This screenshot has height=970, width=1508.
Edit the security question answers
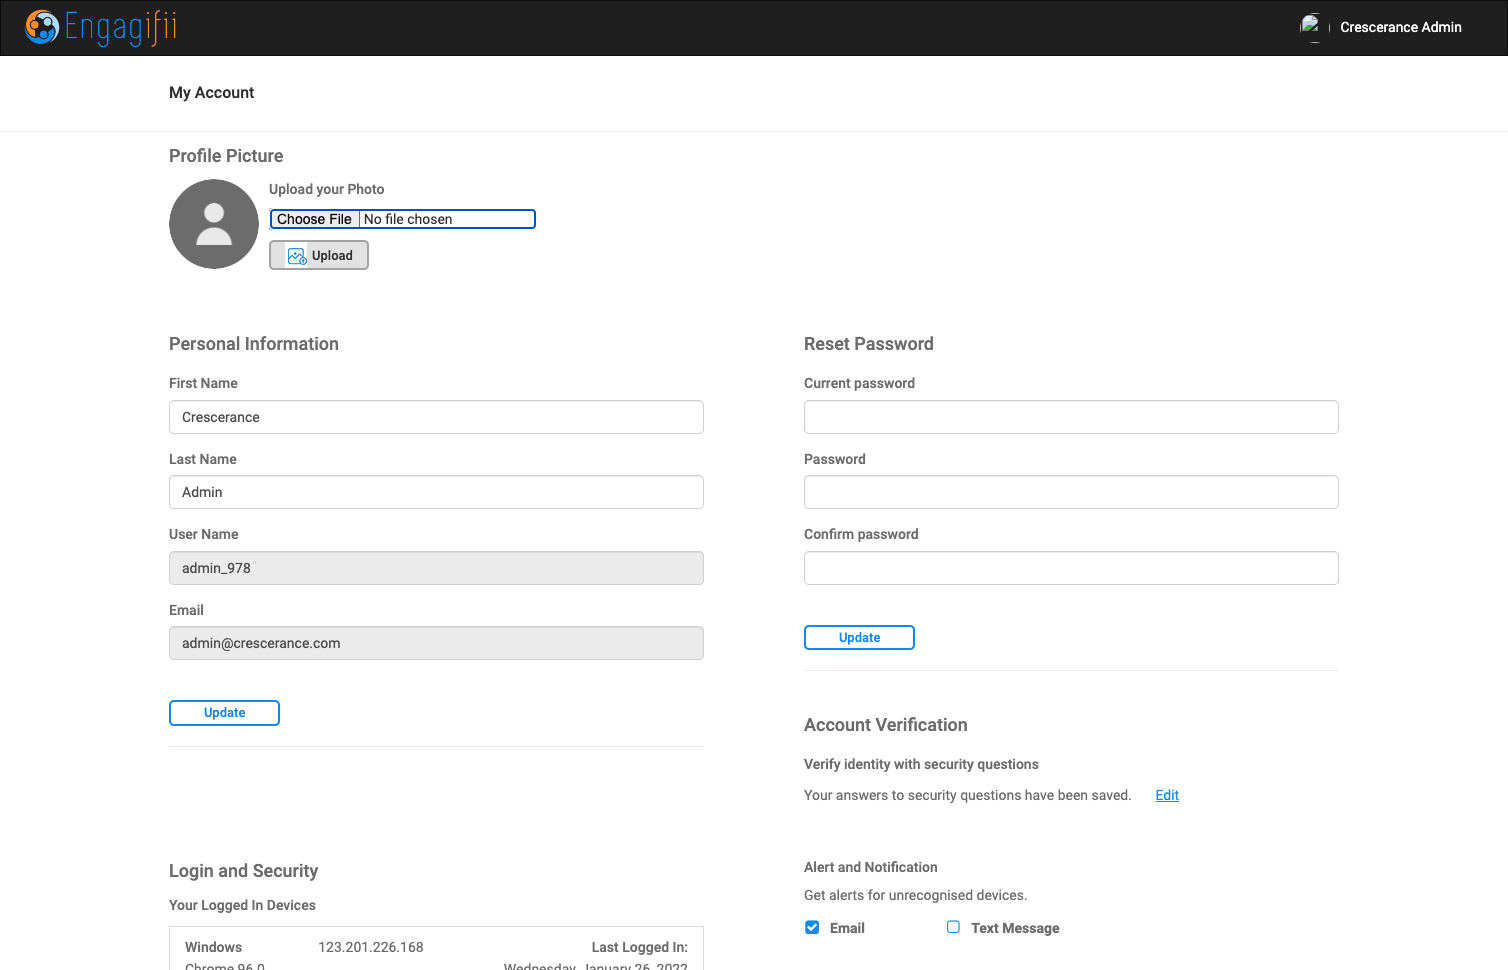pos(1167,795)
